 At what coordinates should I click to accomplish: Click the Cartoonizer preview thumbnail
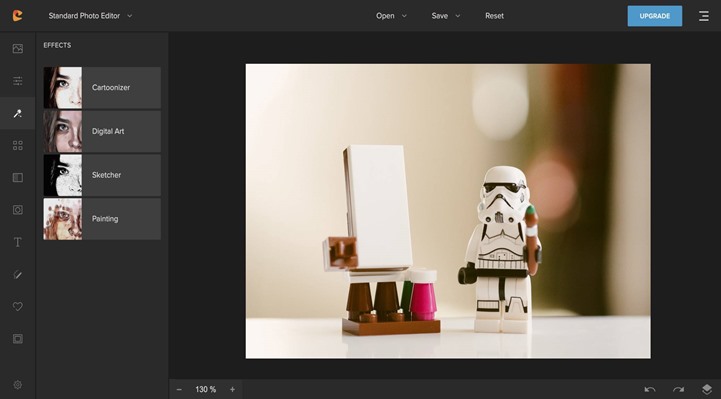[63, 87]
